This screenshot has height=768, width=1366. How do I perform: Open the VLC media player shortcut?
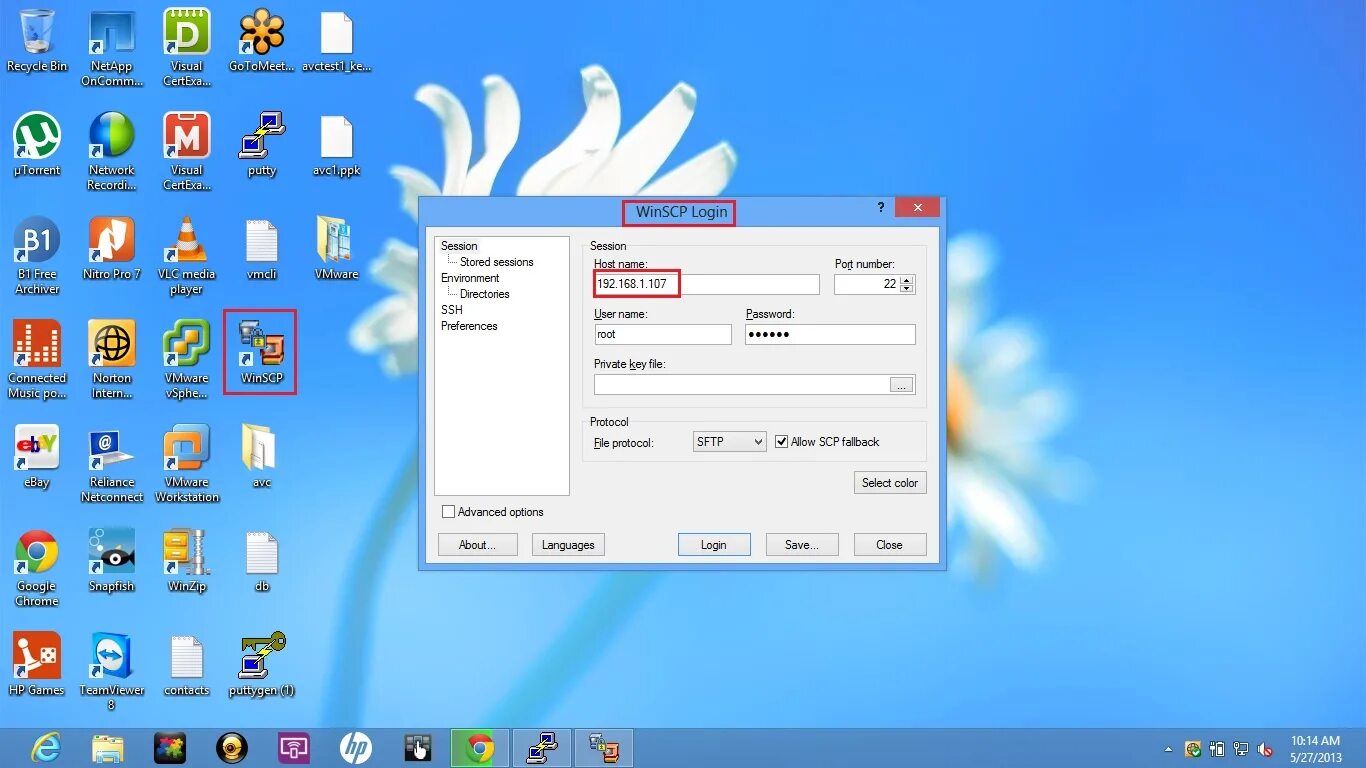[x=187, y=256]
